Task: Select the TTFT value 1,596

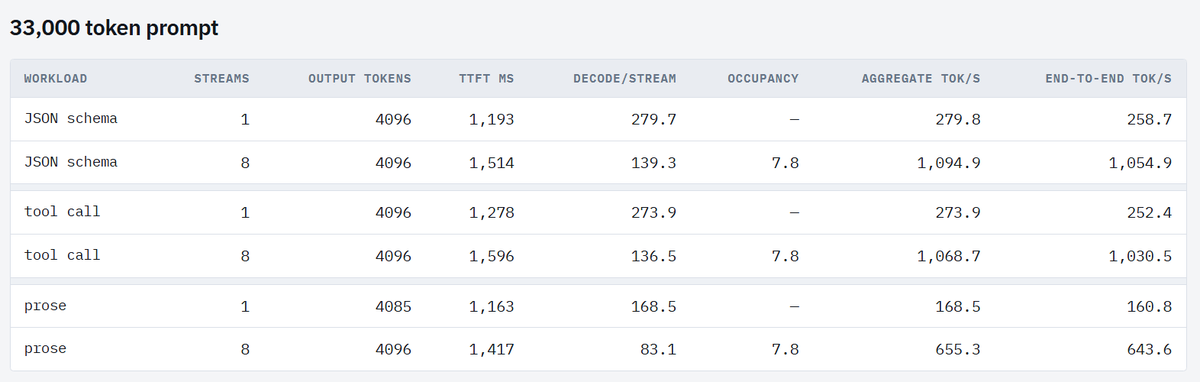Action: (491, 256)
